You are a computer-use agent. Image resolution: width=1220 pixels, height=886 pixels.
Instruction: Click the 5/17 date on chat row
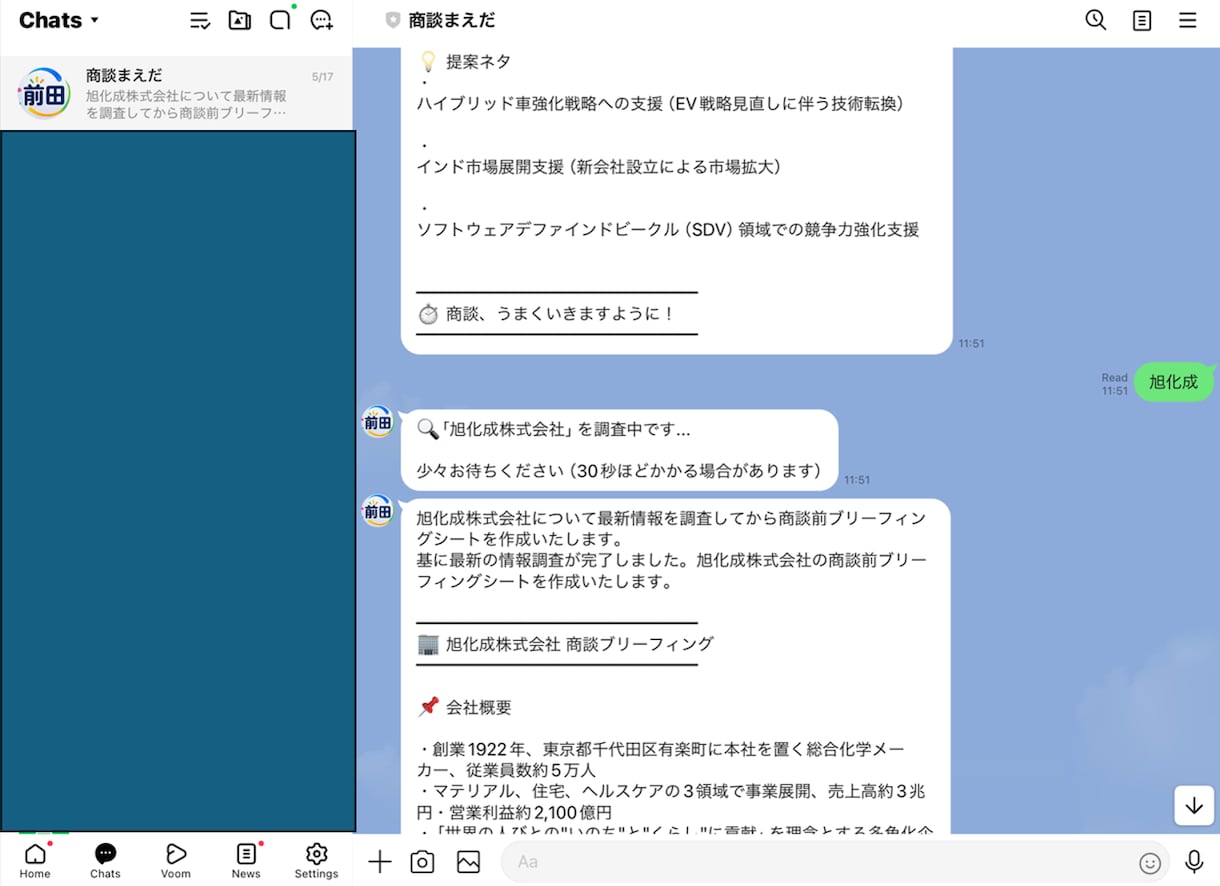click(322, 77)
